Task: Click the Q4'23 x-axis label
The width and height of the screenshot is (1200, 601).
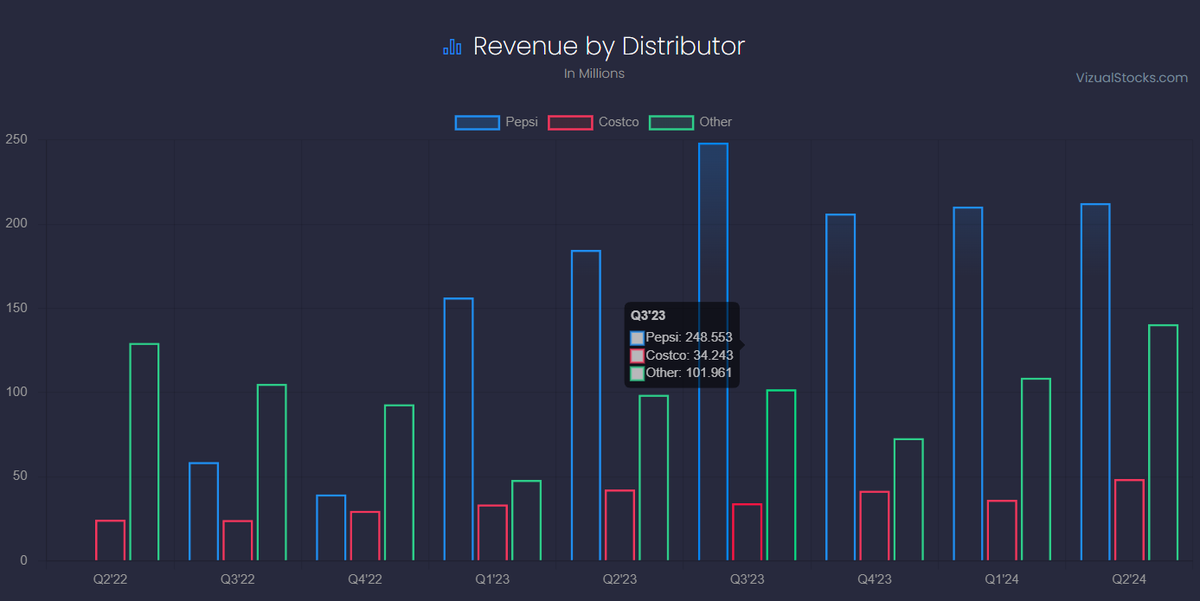Action: tap(874, 579)
